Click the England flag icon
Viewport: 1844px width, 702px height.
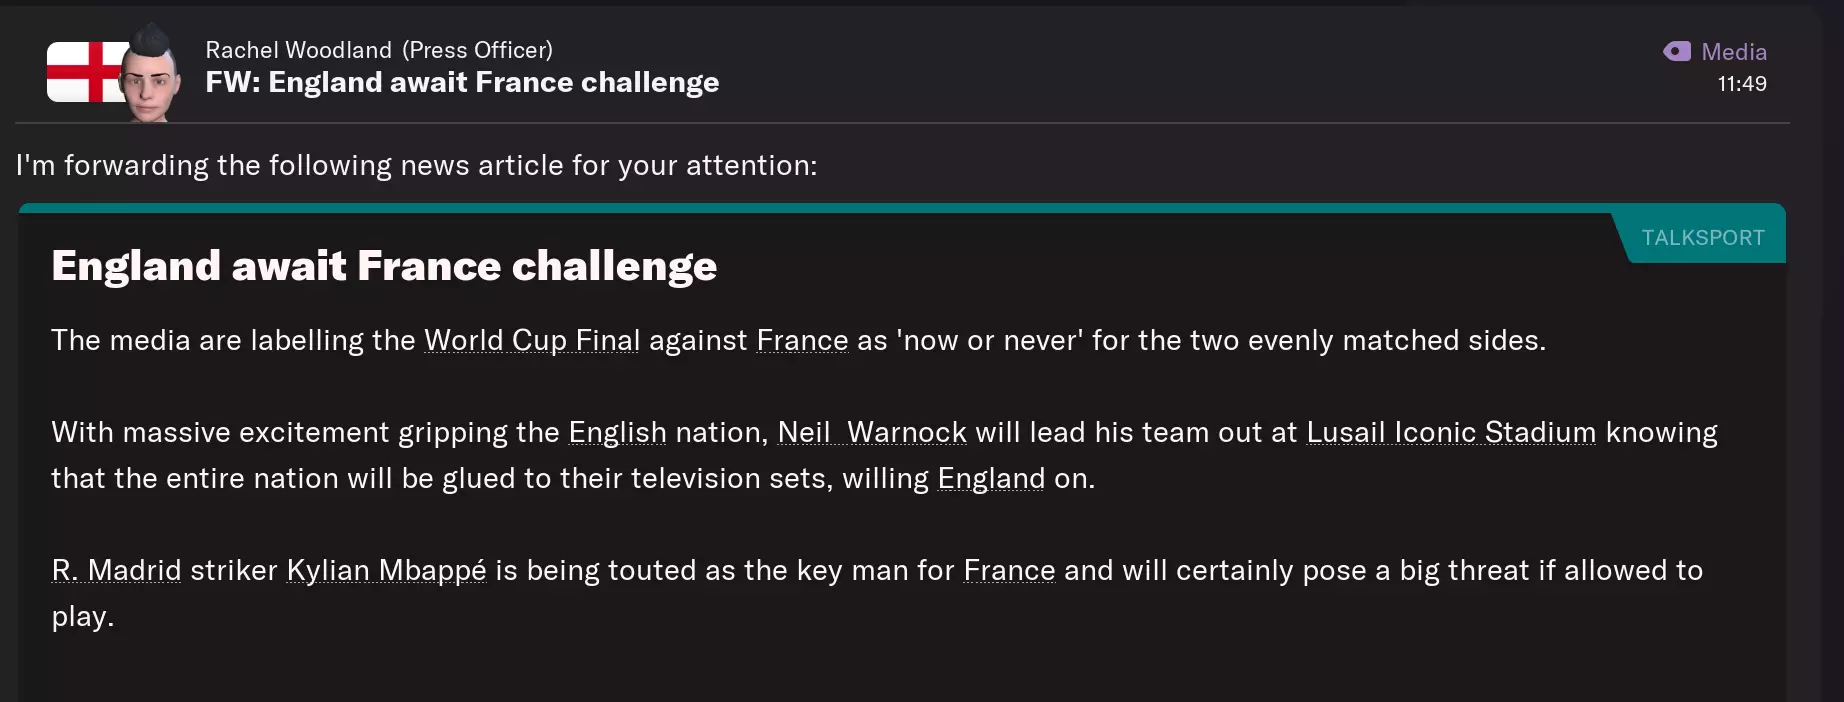pyautogui.click(x=80, y=72)
